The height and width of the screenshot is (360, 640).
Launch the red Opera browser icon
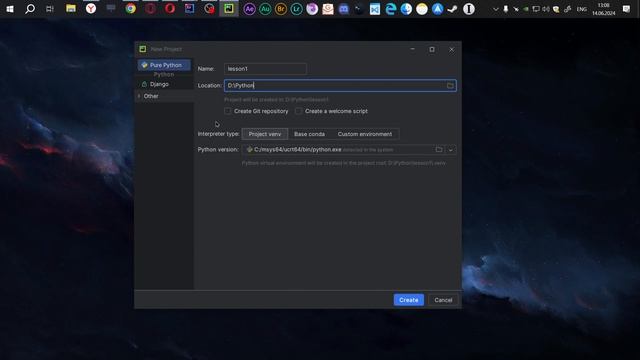(x=170, y=9)
